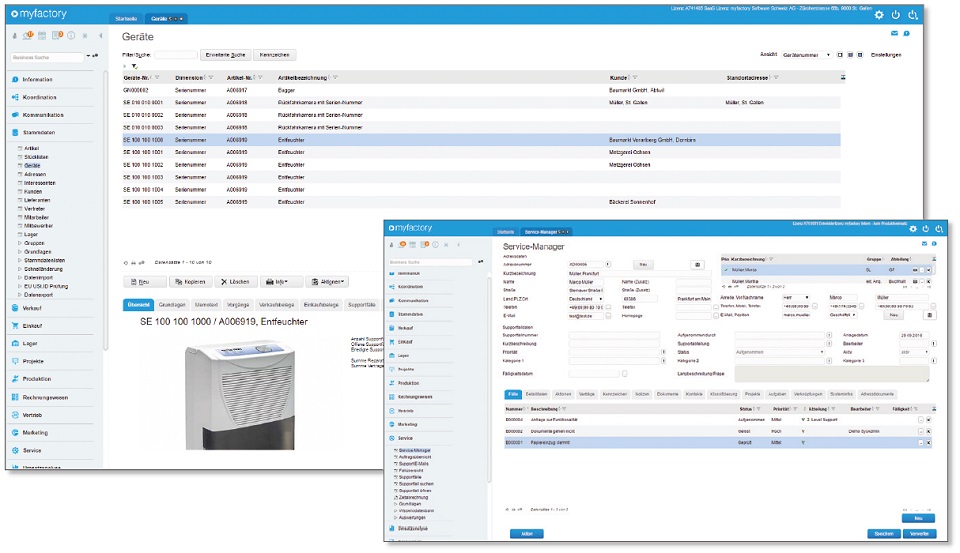Open Kommunikation module in Geräte window sidebar
The height and width of the screenshot is (553, 960).
point(43,115)
